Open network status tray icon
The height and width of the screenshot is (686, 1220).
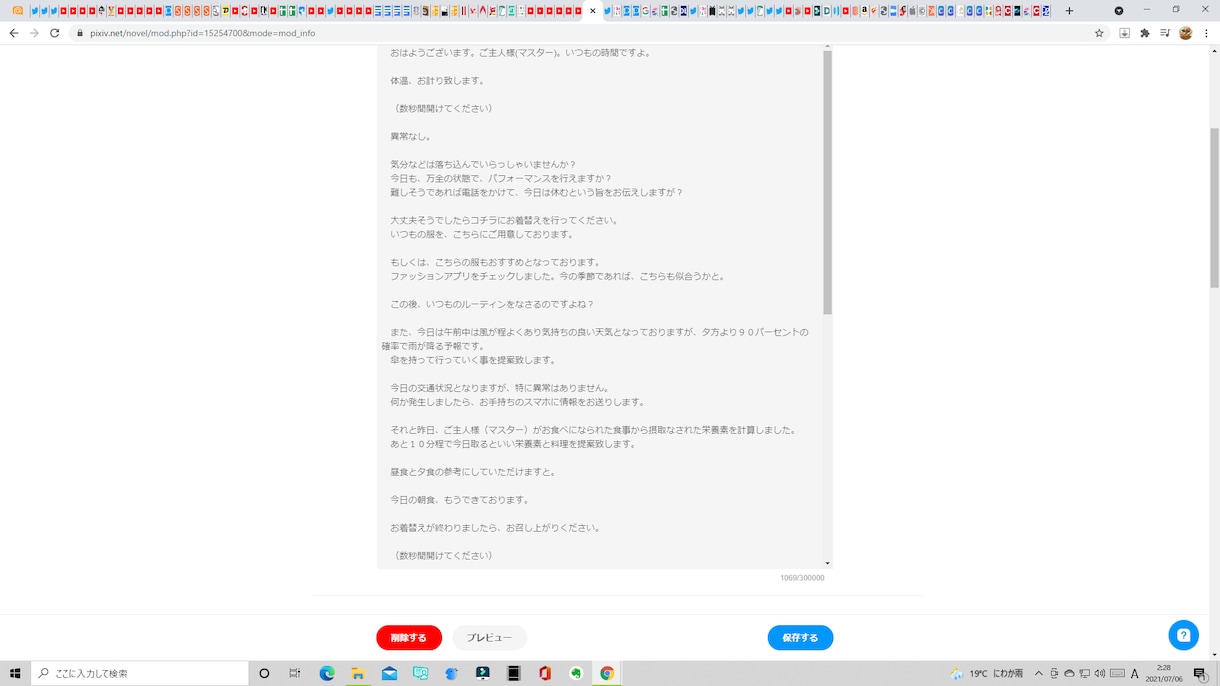[x=1084, y=673]
